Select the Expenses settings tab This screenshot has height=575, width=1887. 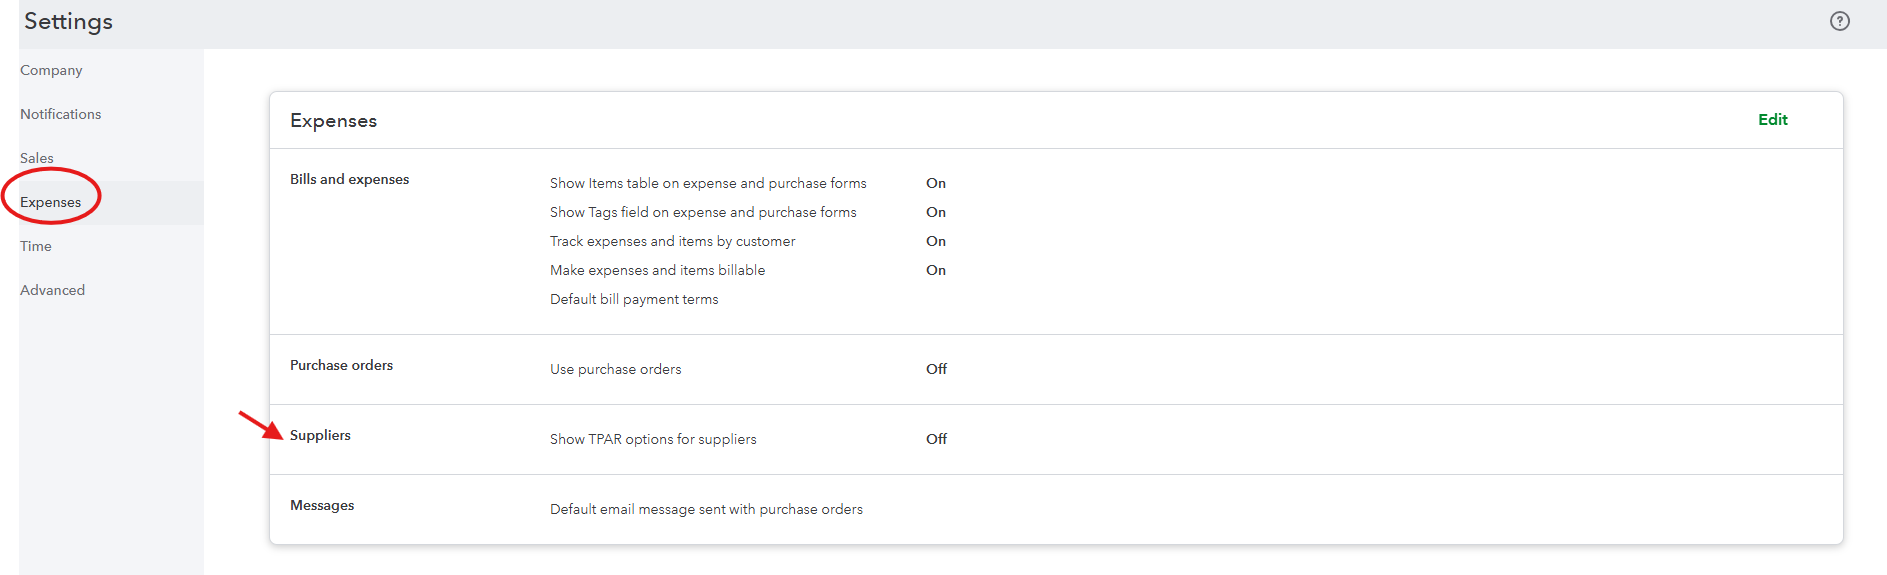click(x=51, y=202)
